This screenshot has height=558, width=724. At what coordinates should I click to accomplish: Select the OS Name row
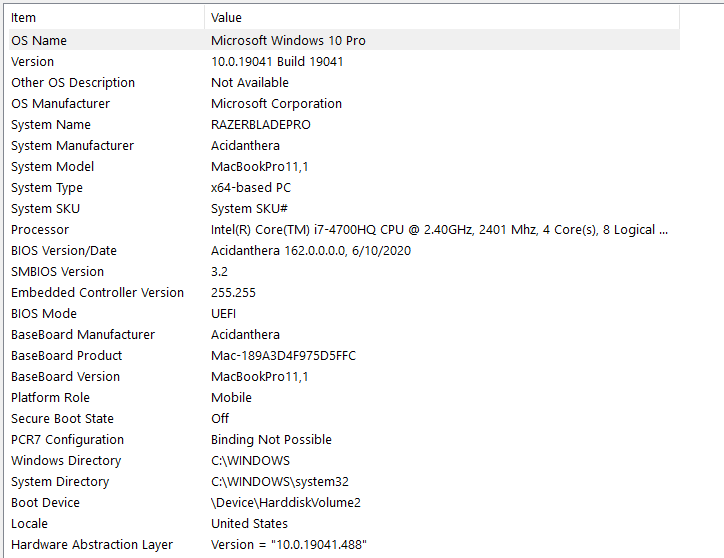click(x=39, y=40)
